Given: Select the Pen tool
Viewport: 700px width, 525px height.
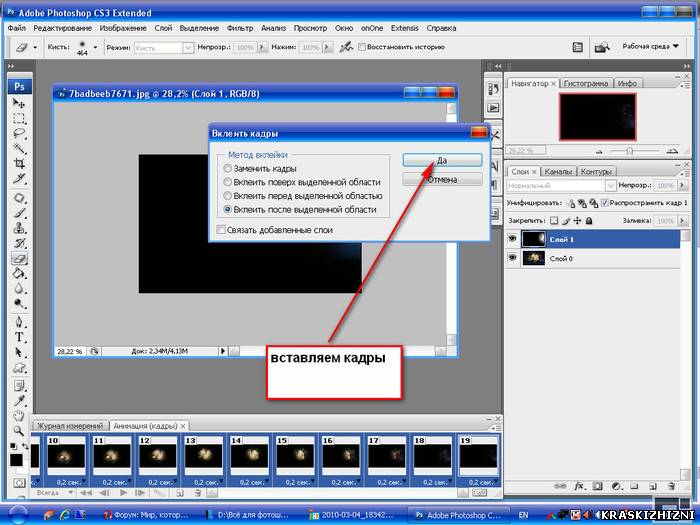Looking at the screenshot, I should point(19,322).
